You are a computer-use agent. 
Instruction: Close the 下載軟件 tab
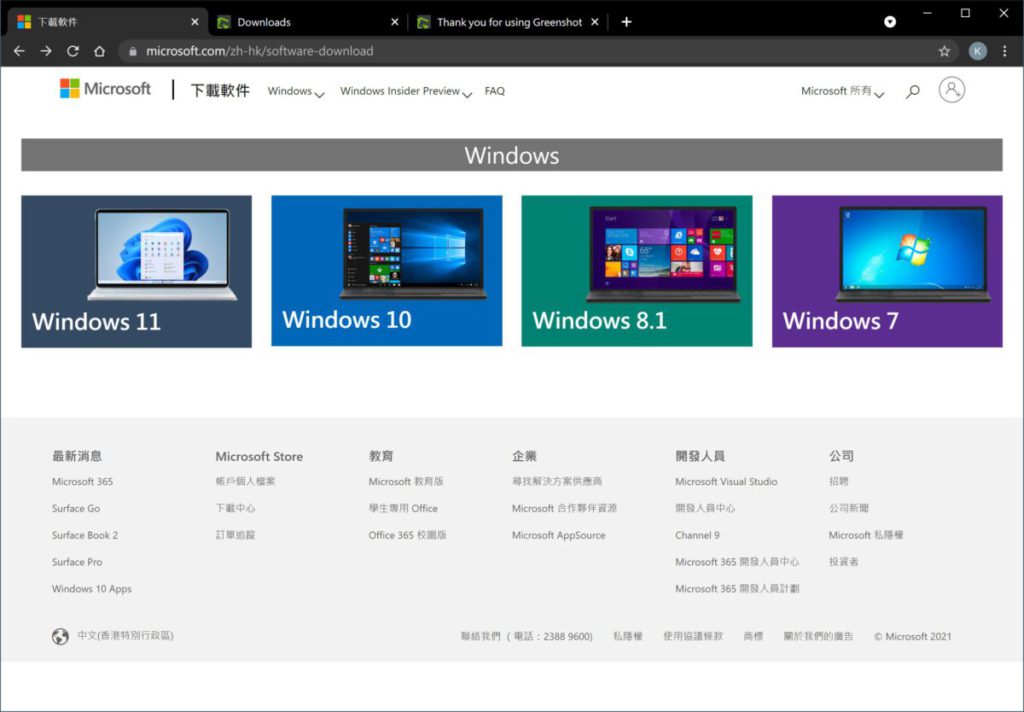pos(195,22)
